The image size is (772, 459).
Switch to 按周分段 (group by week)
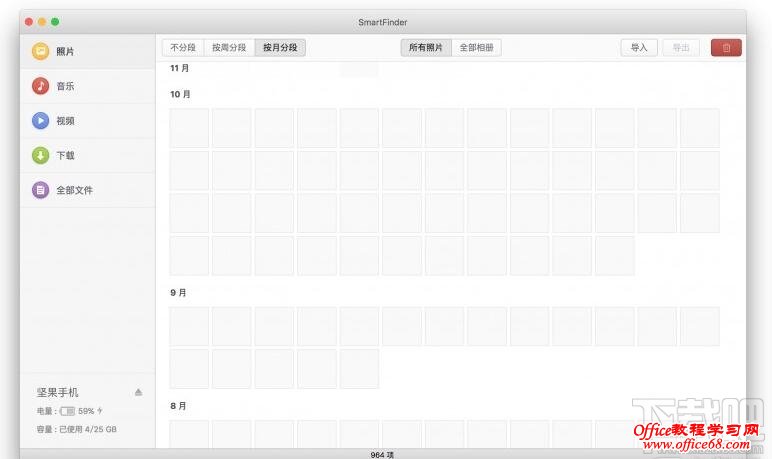(229, 48)
